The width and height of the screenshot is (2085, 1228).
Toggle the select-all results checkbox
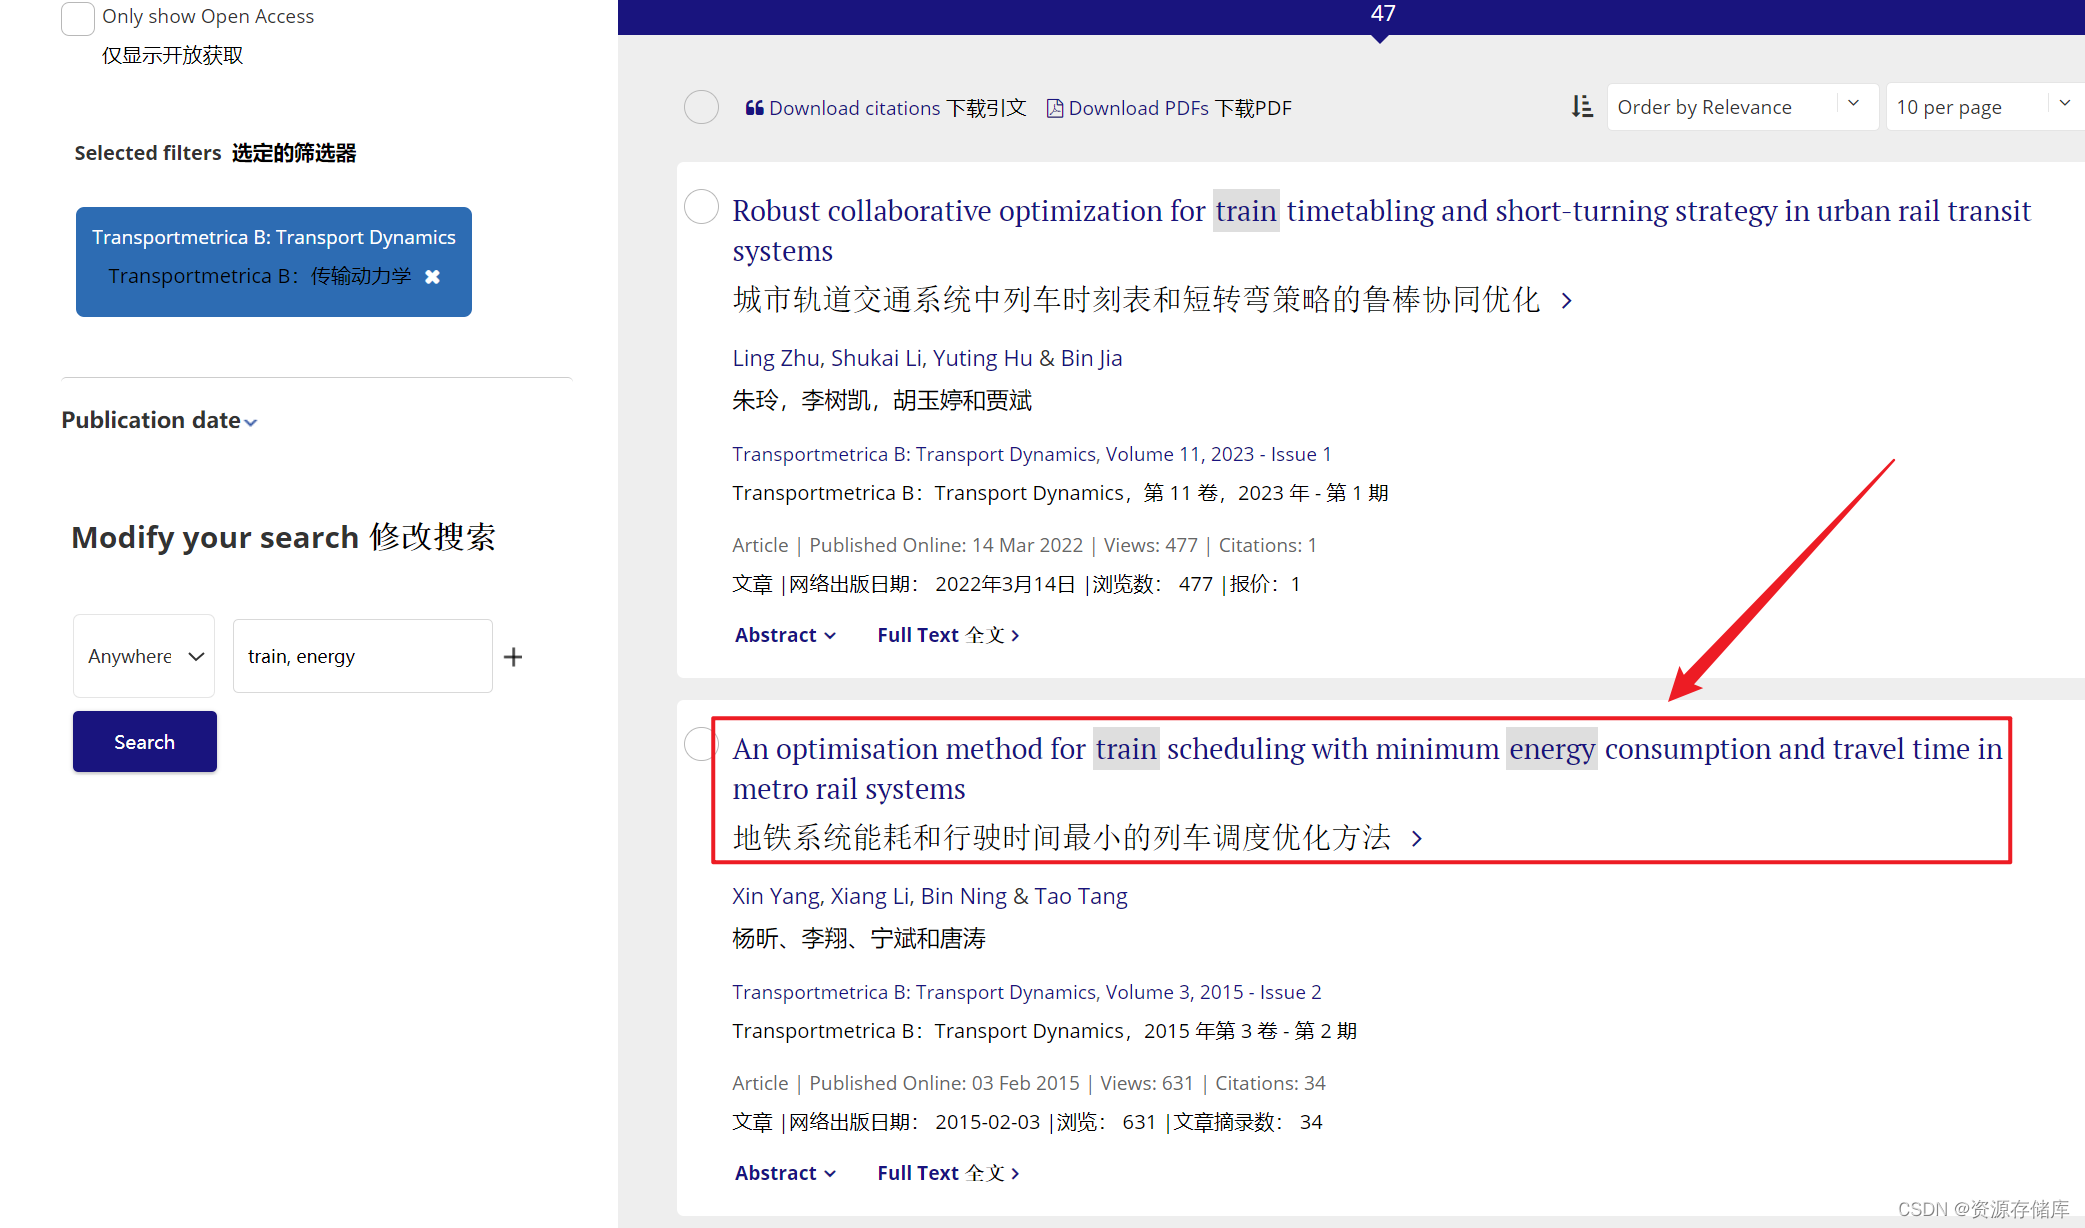click(x=701, y=107)
